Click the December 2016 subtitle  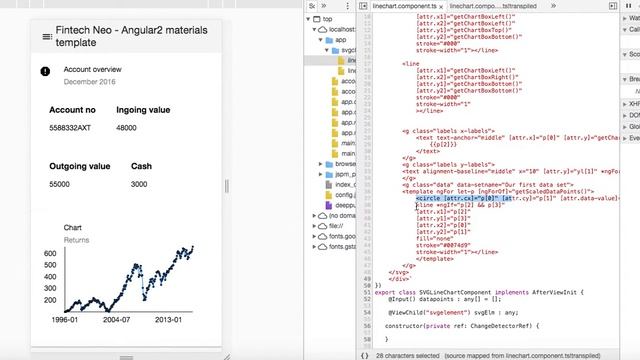[89, 82]
